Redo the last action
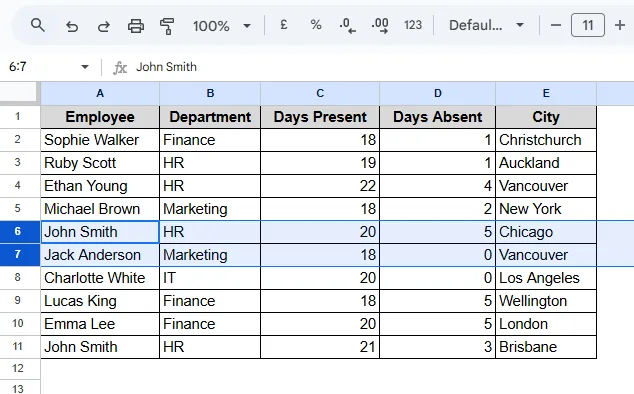Screen dimensions: 634x394 tap(104, 26)
